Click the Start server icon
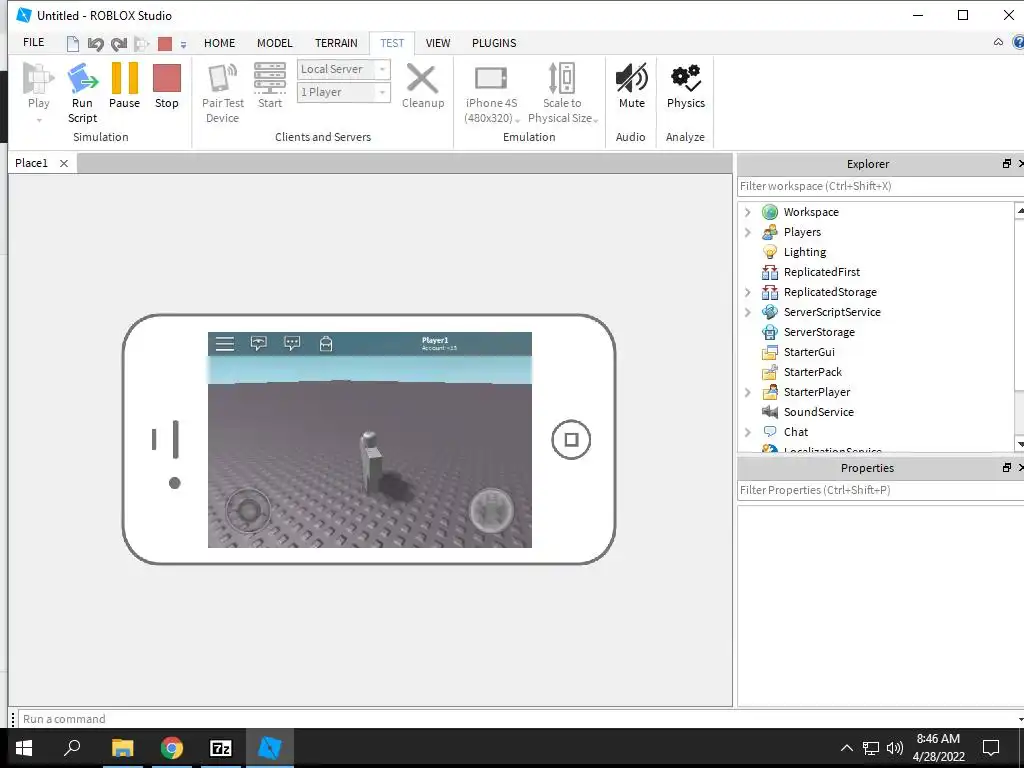1024x768 pixels. coord(270,78)
